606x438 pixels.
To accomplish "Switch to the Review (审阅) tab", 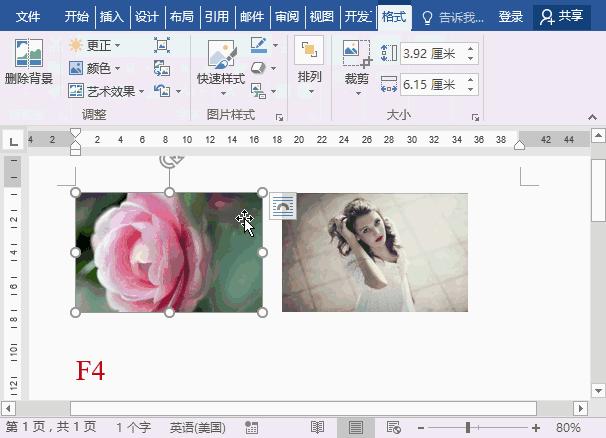I will click(x=287, y=16).
